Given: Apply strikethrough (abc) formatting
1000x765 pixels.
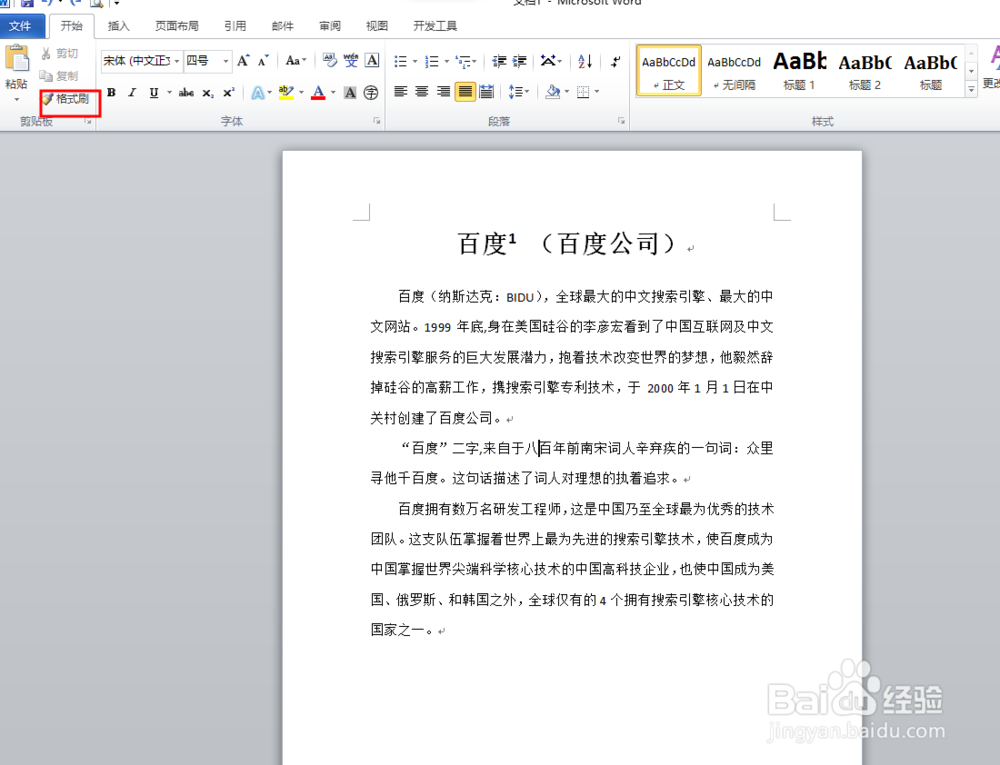Looking at the screenshot, I should coord(186,93).
